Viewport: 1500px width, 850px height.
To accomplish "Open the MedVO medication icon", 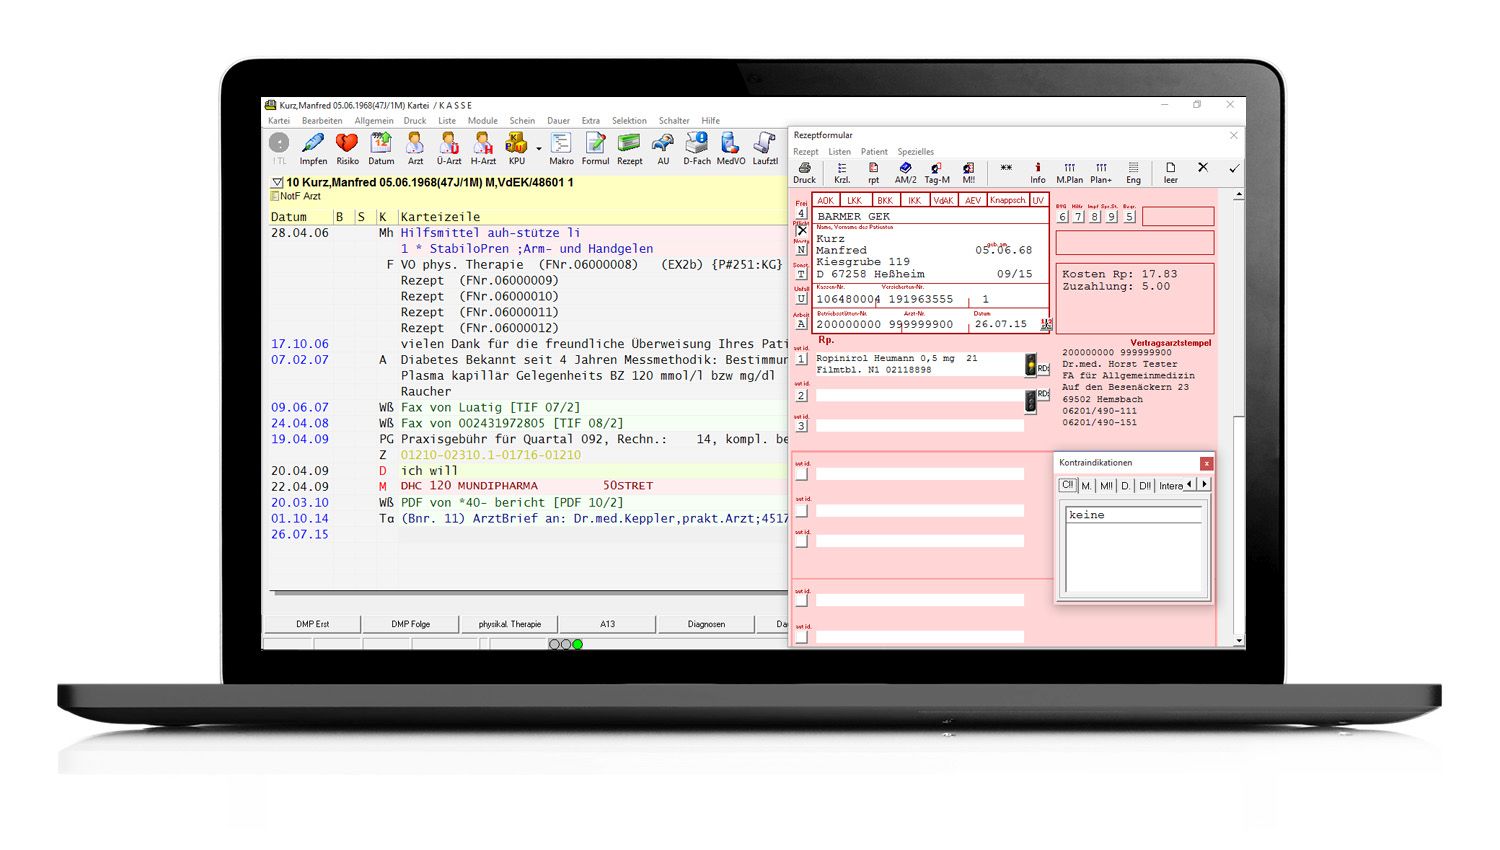I will (x=730, y=147).
